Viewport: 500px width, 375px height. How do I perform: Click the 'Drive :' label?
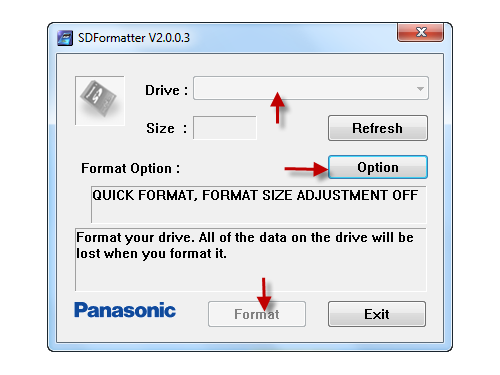pyautogui.click(x=167, y=90)
